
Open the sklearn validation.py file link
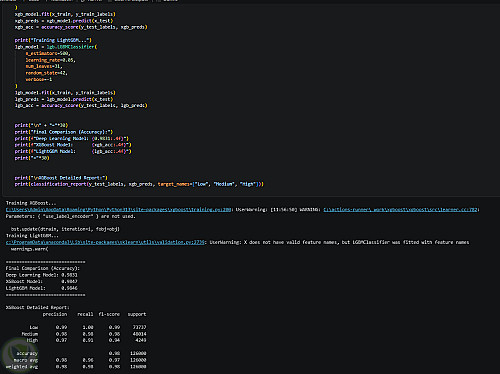105,242
